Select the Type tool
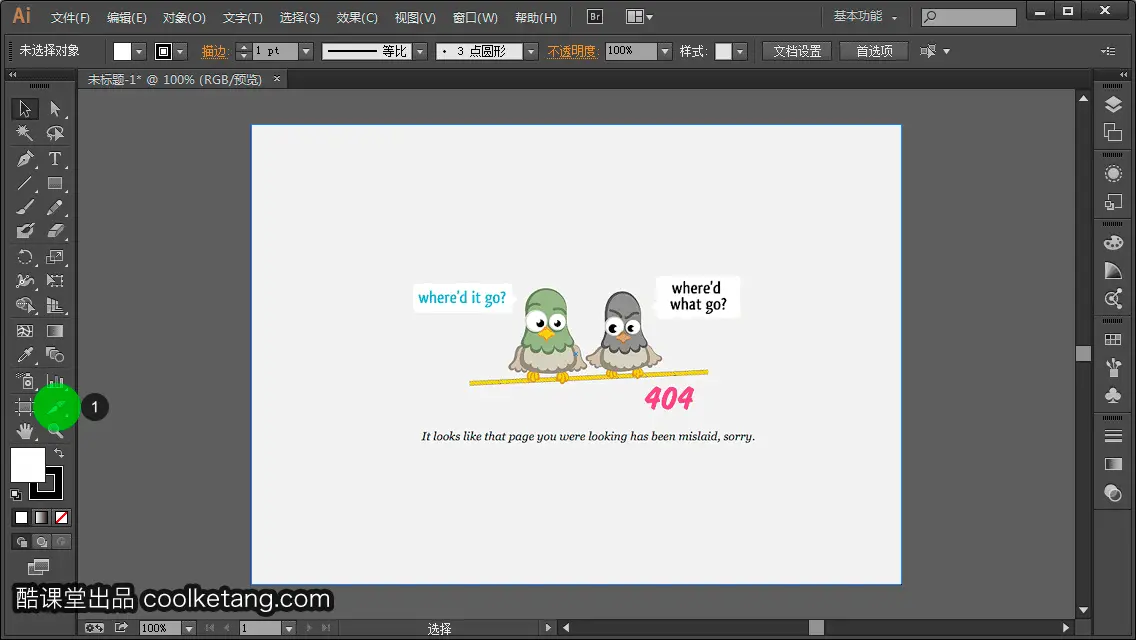The image size is (1136, 640). pyautogui.click(x=55, y=158)
